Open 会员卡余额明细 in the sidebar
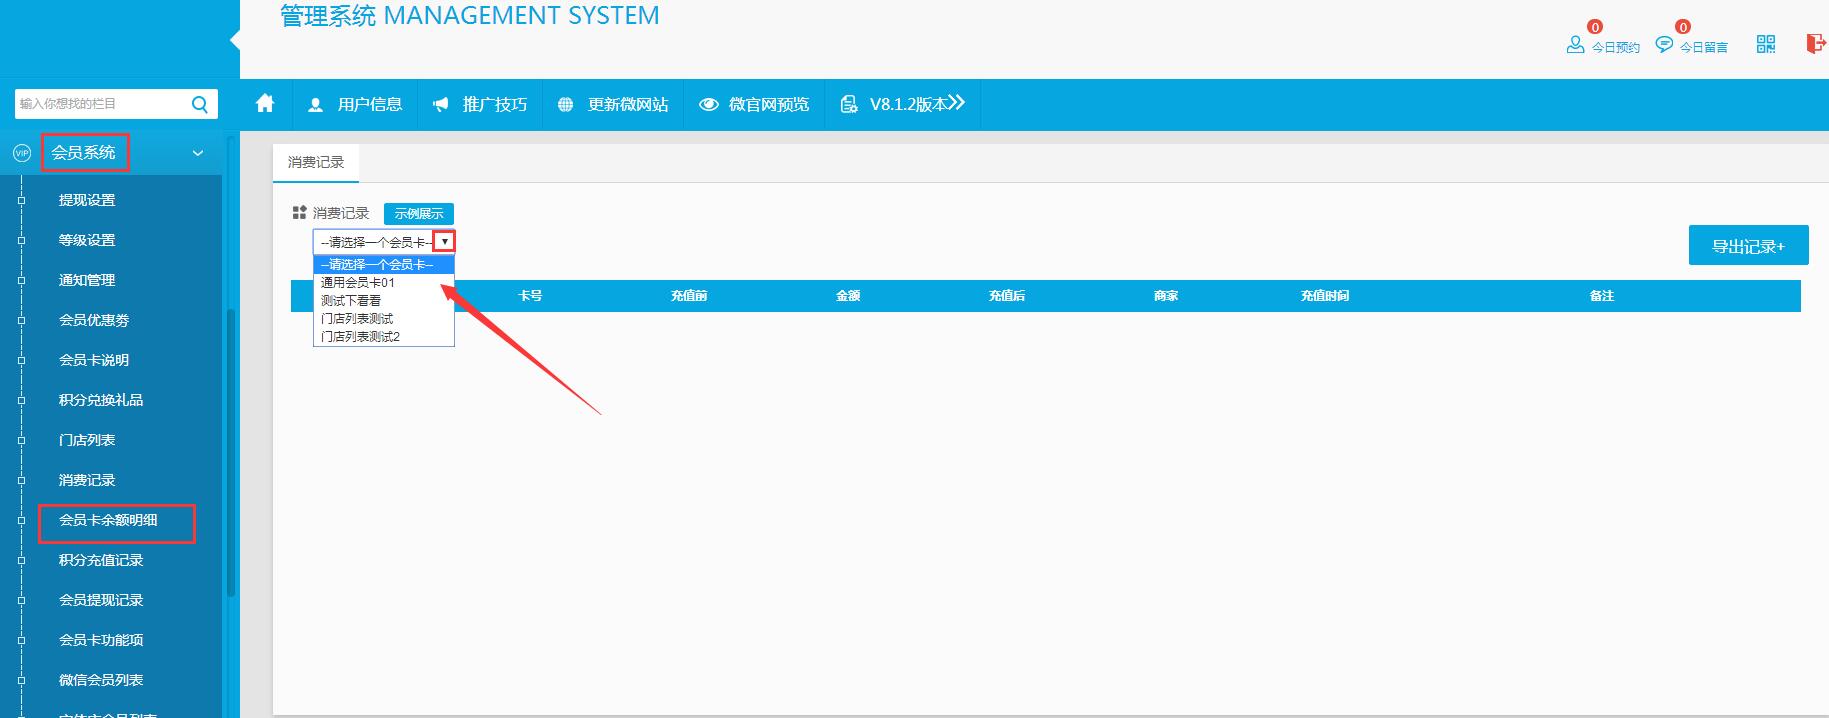1829x718 pixels. 108,520
